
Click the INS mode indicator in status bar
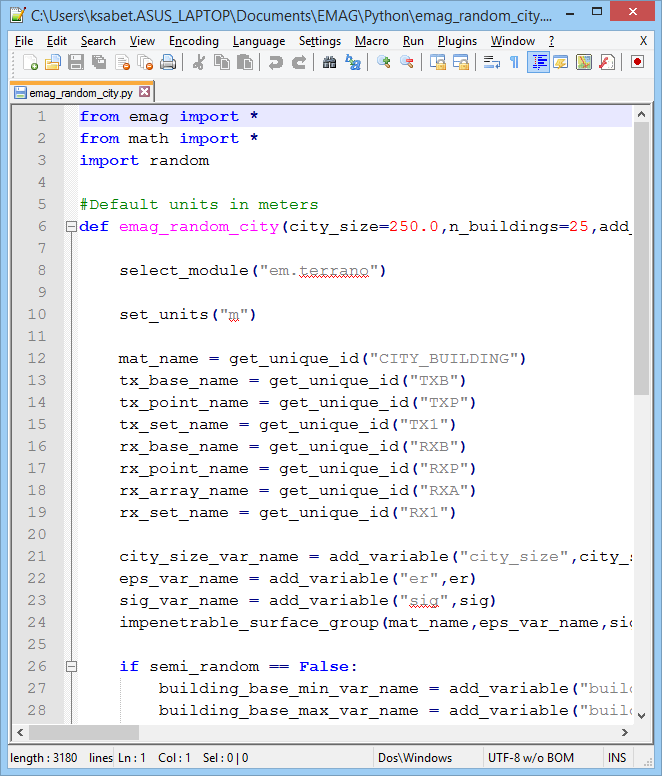coord(617,758)
